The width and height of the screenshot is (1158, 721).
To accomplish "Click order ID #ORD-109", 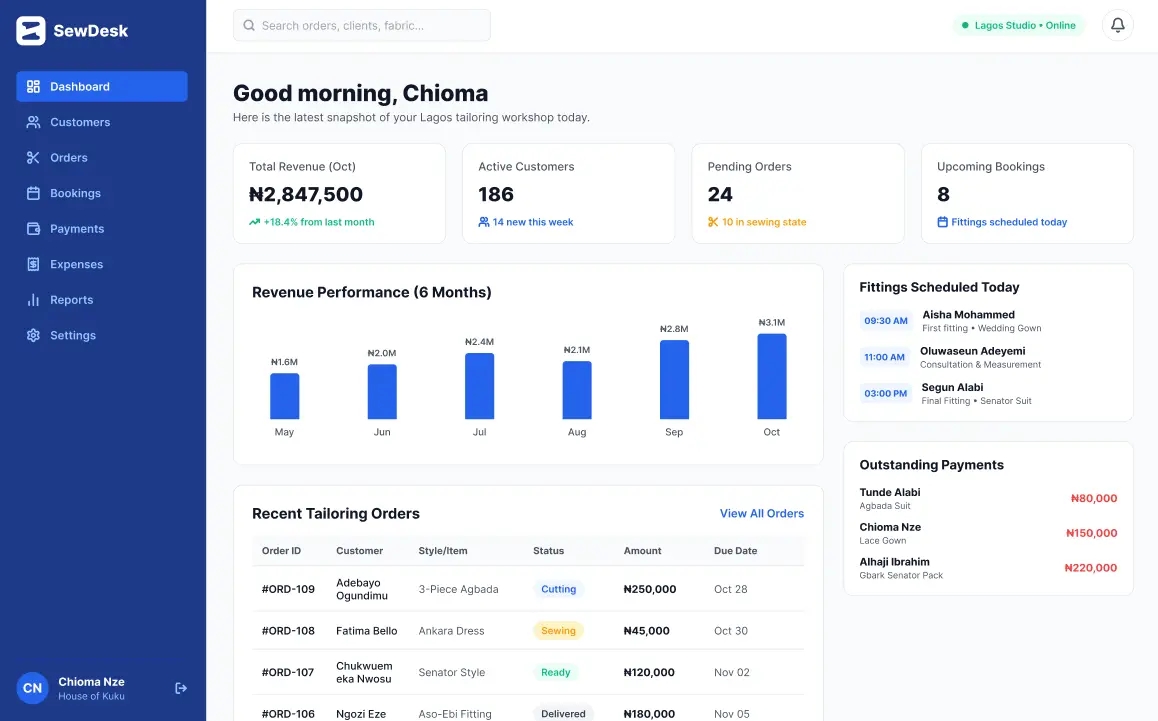I will coord(288,589).
